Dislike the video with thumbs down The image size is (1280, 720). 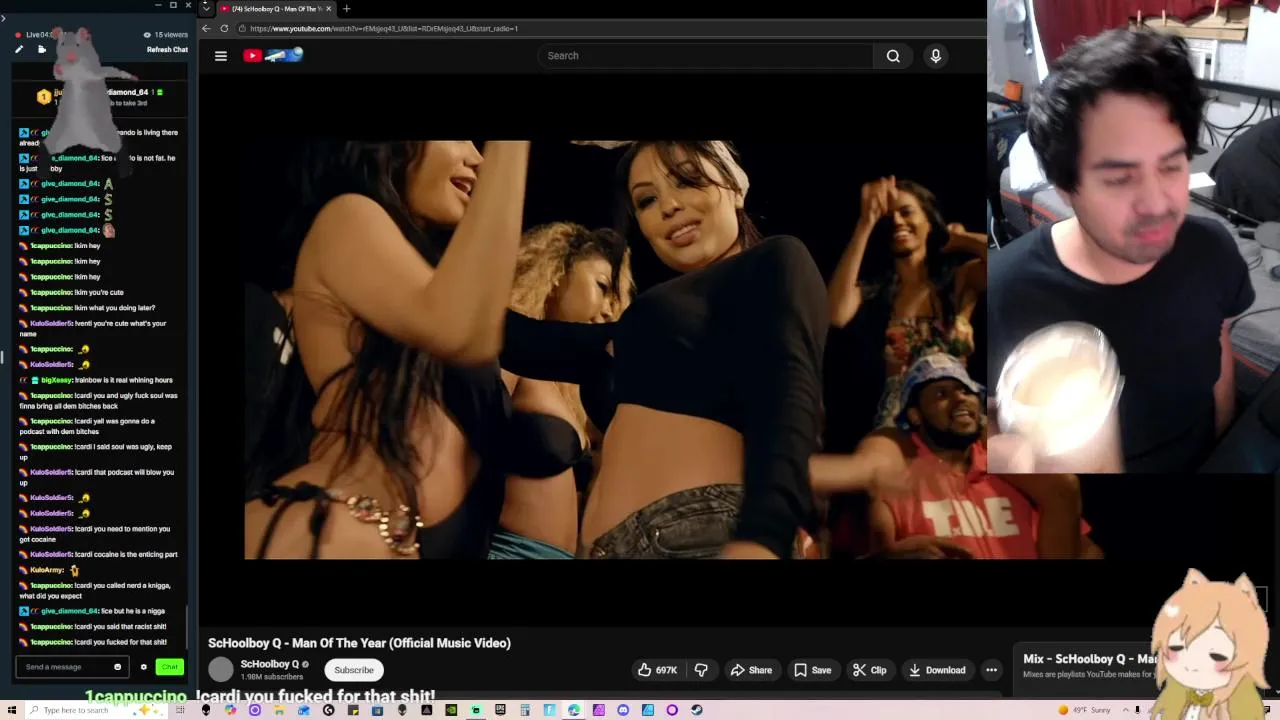click(x=701, y=670)
